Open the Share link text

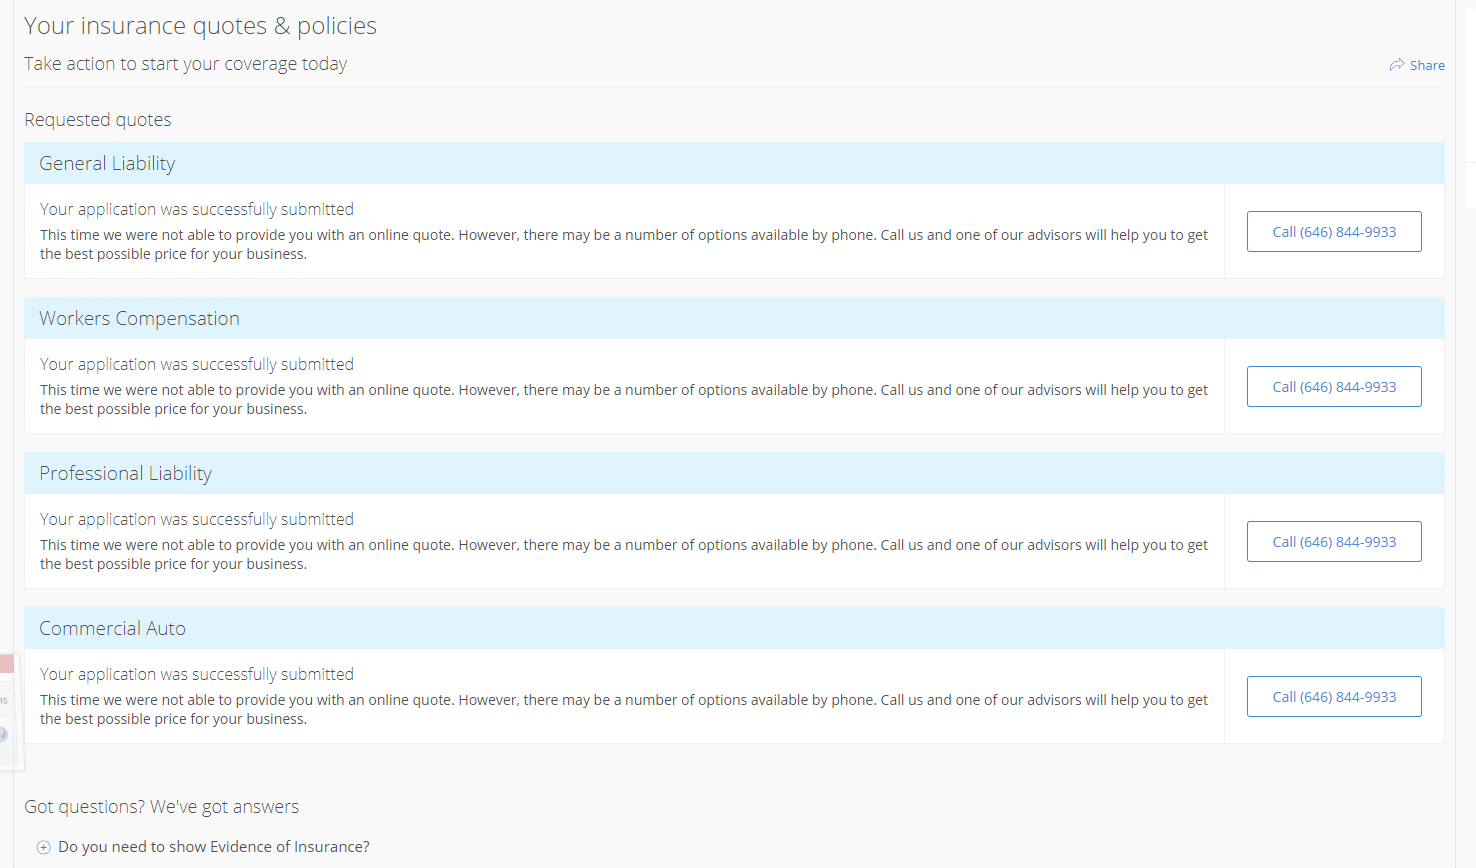point(1427,65)
